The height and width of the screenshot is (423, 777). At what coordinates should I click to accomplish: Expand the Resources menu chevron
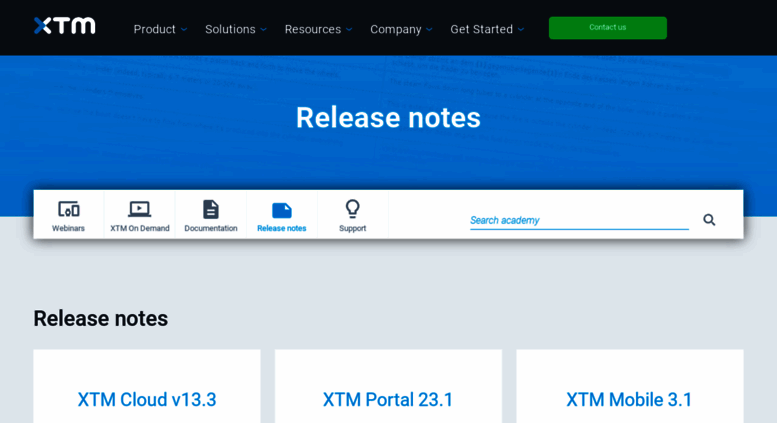(x=349, y=30)
